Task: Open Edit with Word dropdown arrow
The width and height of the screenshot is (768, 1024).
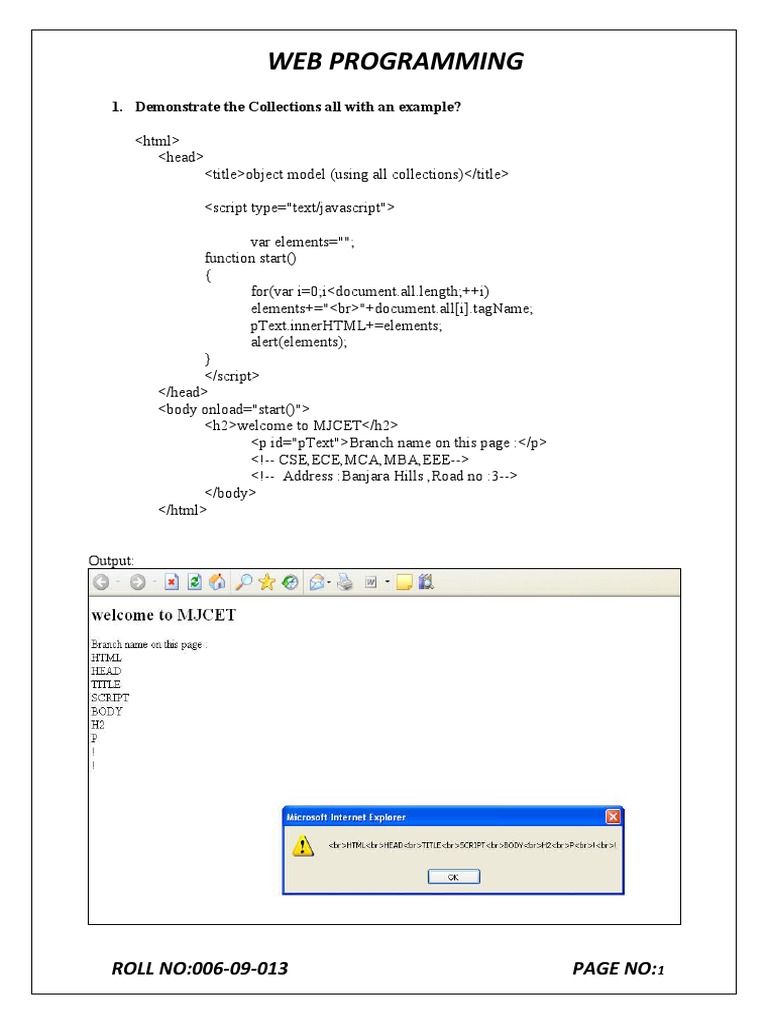Action: (387, 582)
